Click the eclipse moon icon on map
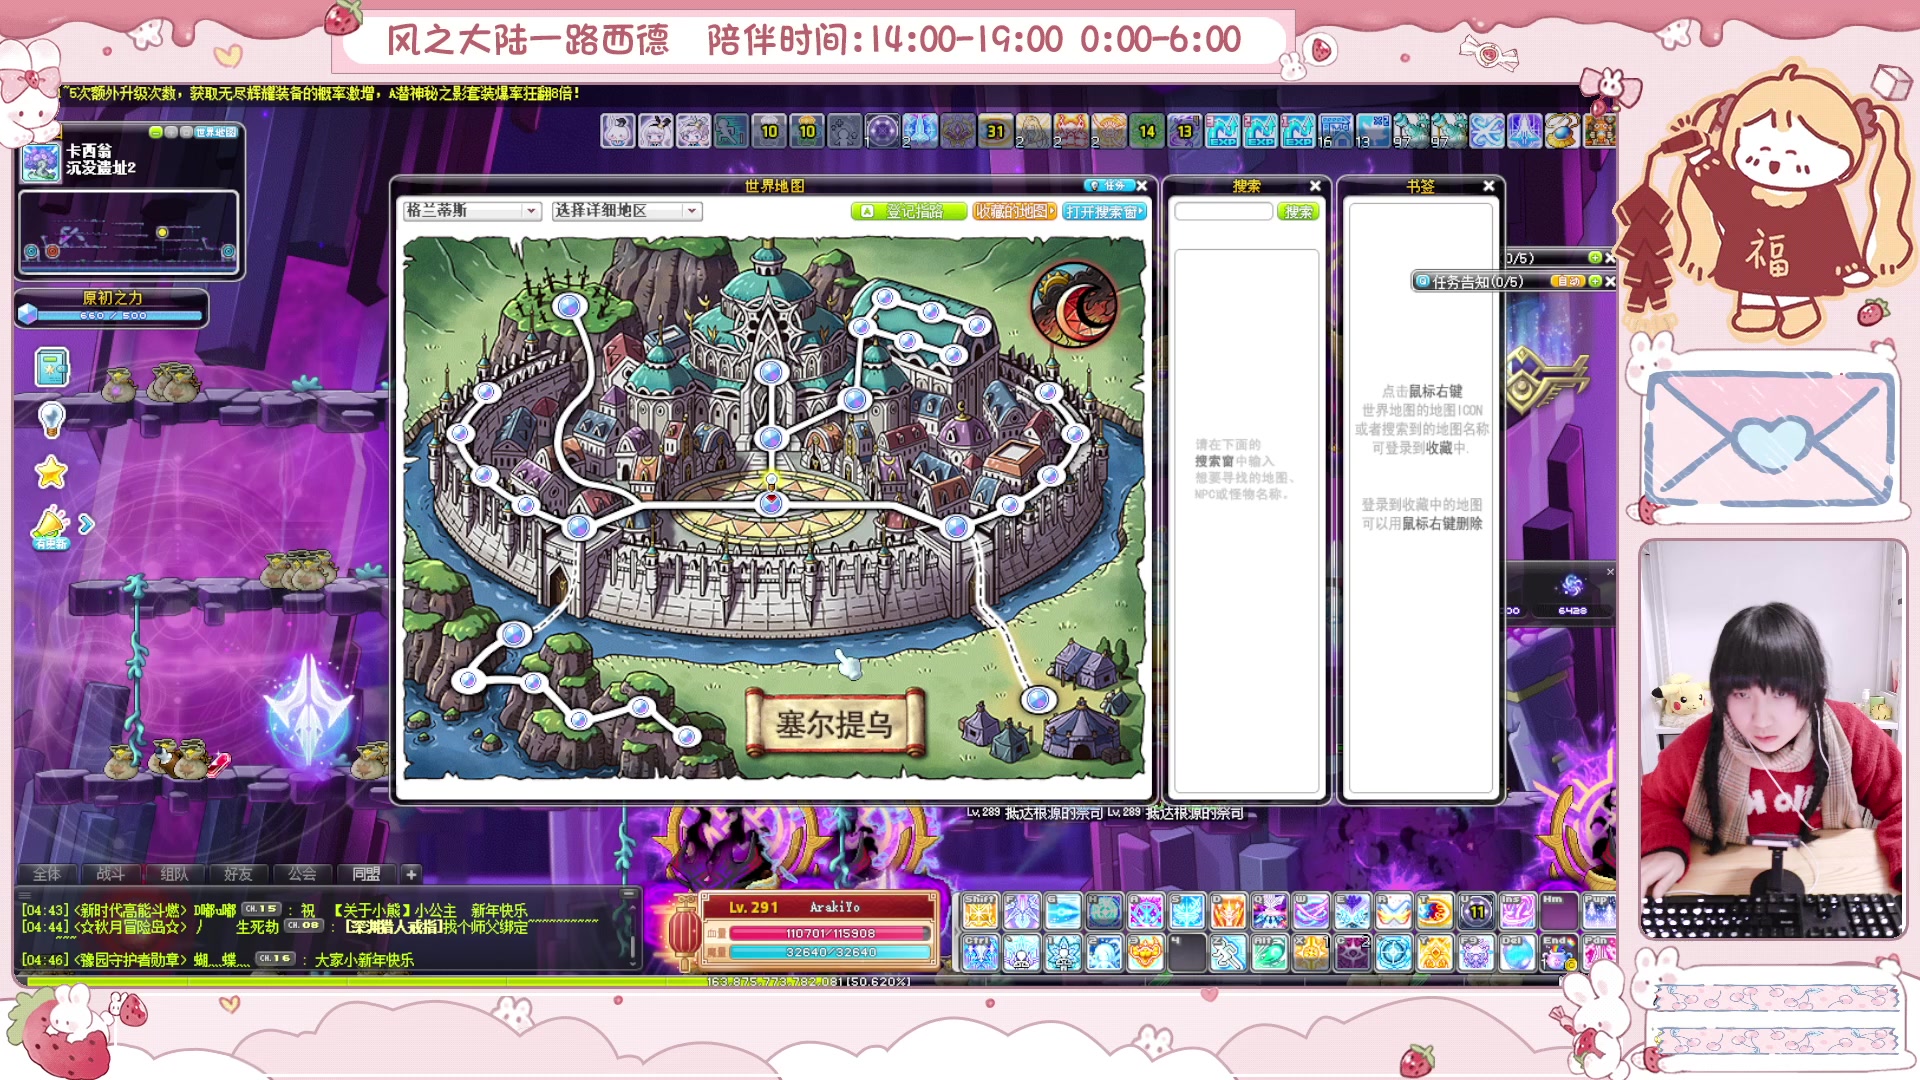This screenshot has height=1080, width=1920. (x=1074, y=304)
